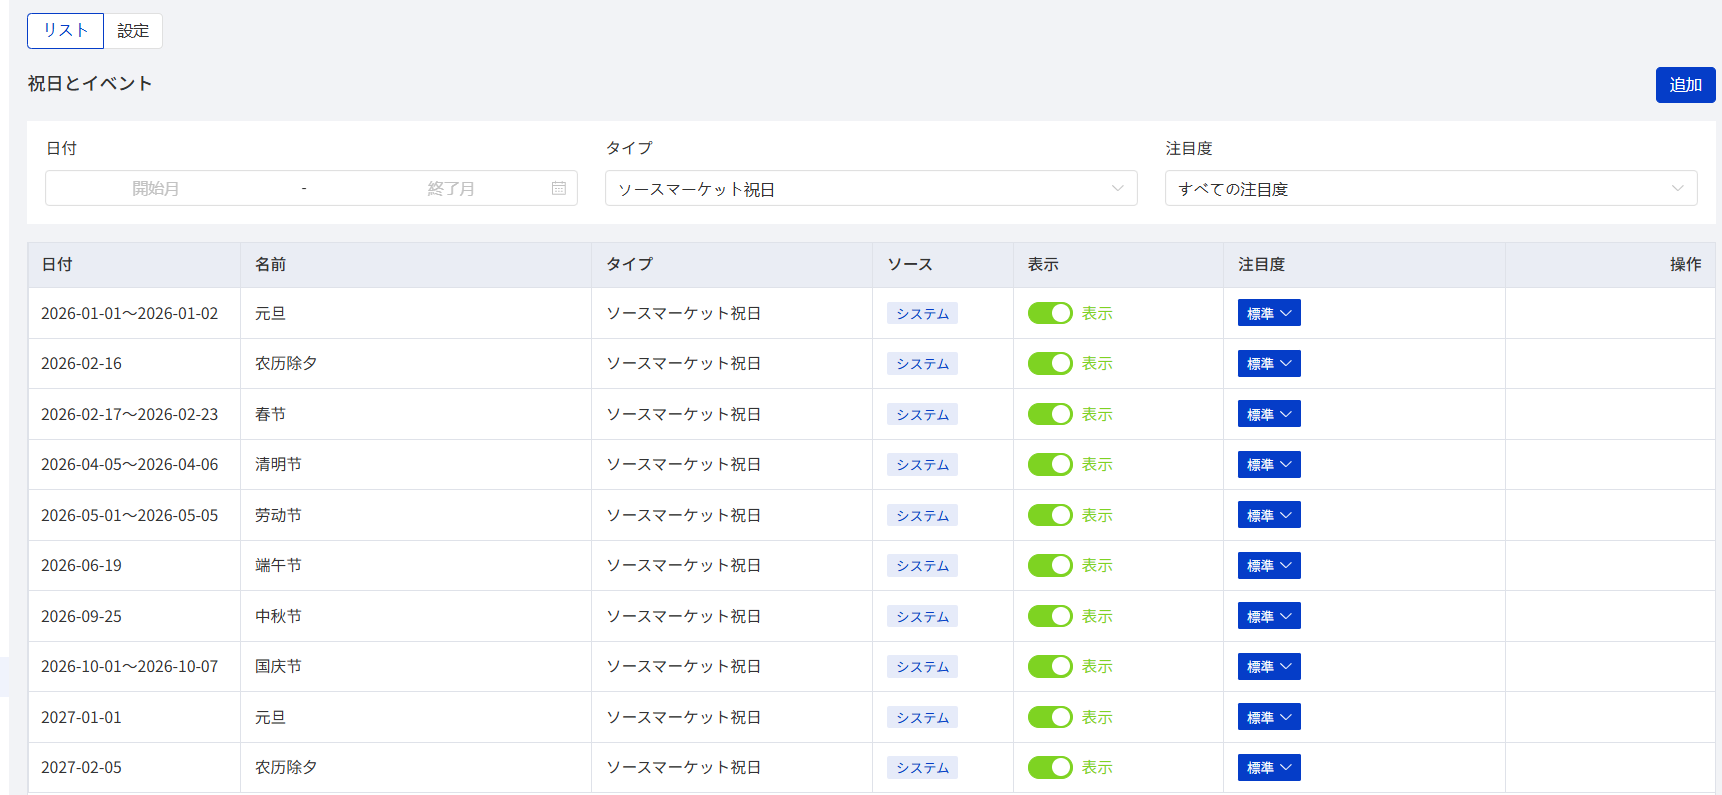Open the calendar icon in date range

(x=559, y=188)
